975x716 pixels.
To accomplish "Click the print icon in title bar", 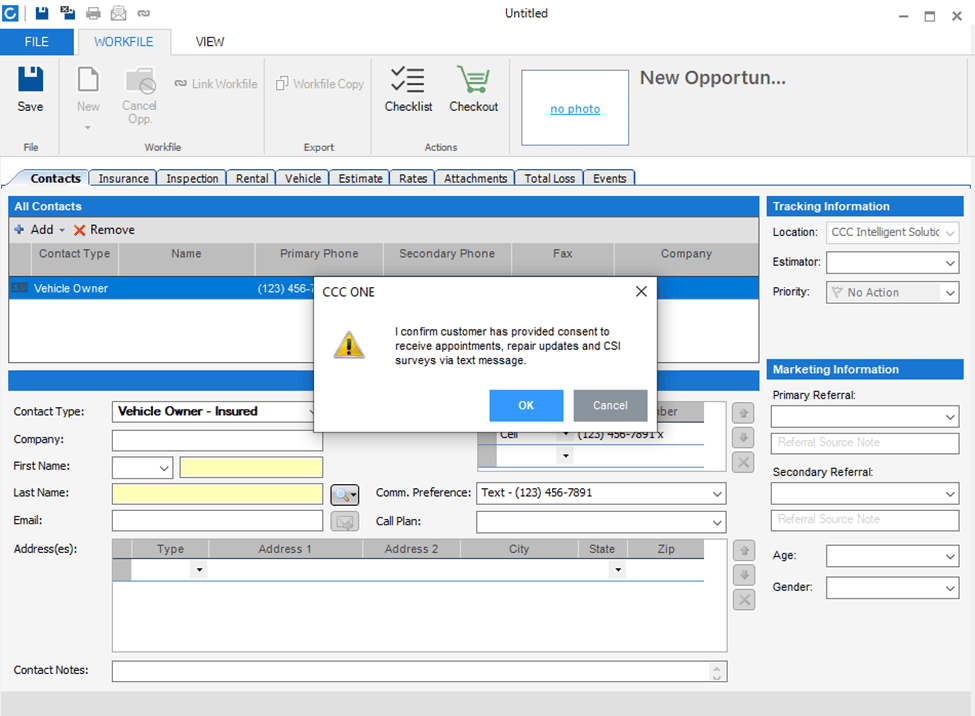I will (93, 13).
